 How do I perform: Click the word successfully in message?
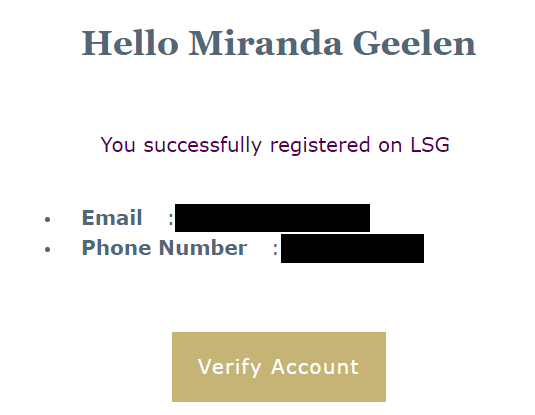[x=203, y=146]
